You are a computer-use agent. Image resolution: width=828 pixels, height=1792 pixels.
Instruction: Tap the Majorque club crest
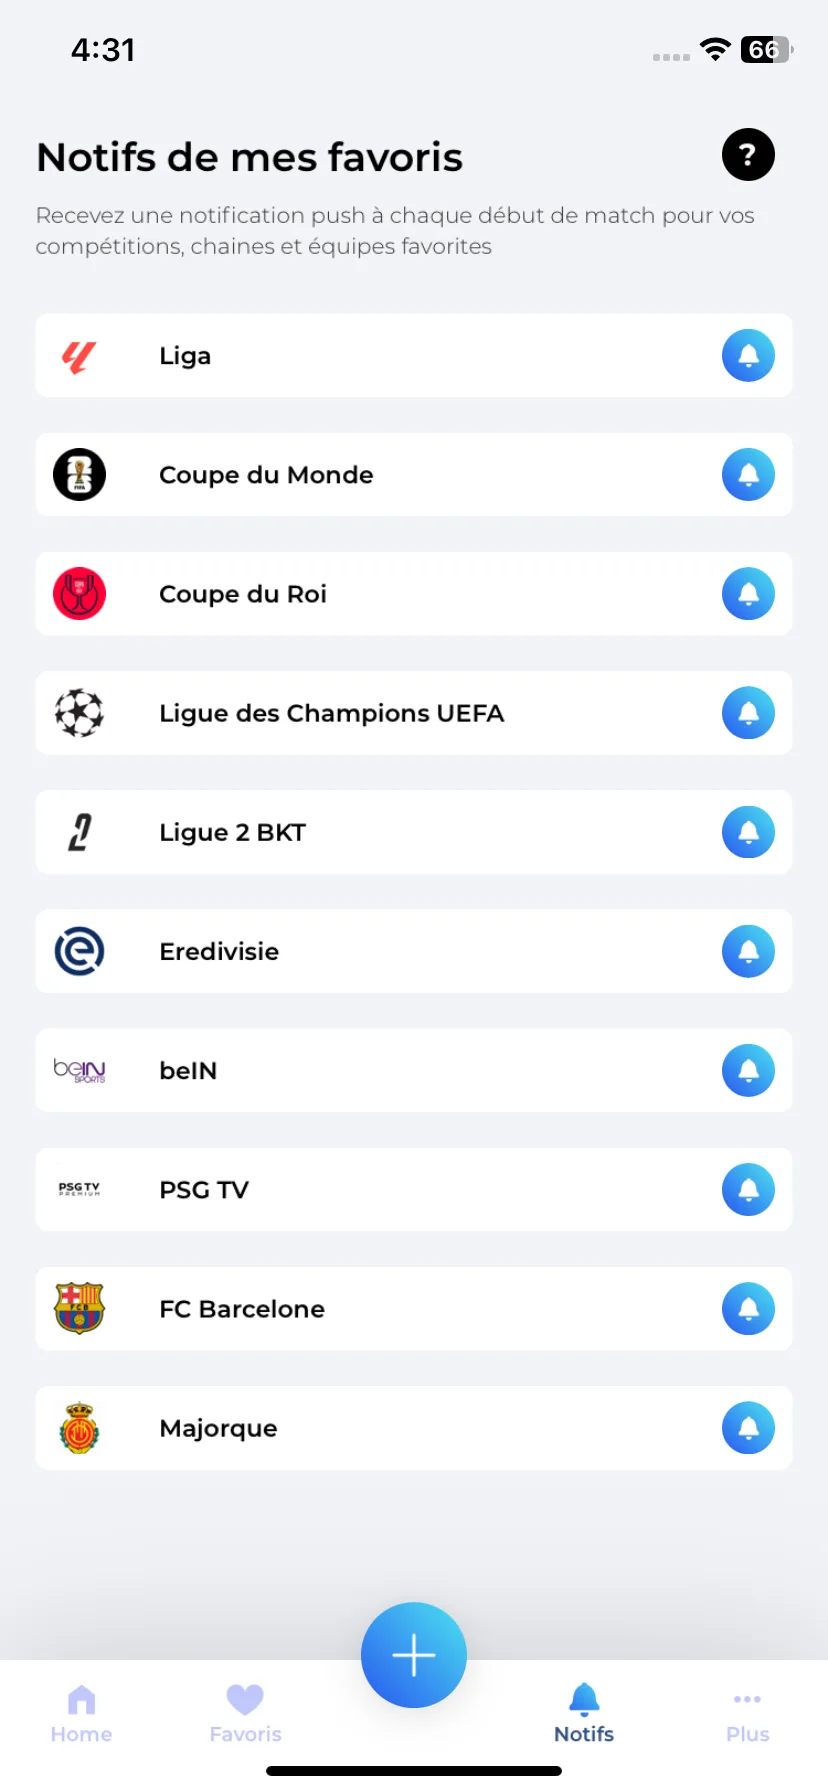(79, 1428)
